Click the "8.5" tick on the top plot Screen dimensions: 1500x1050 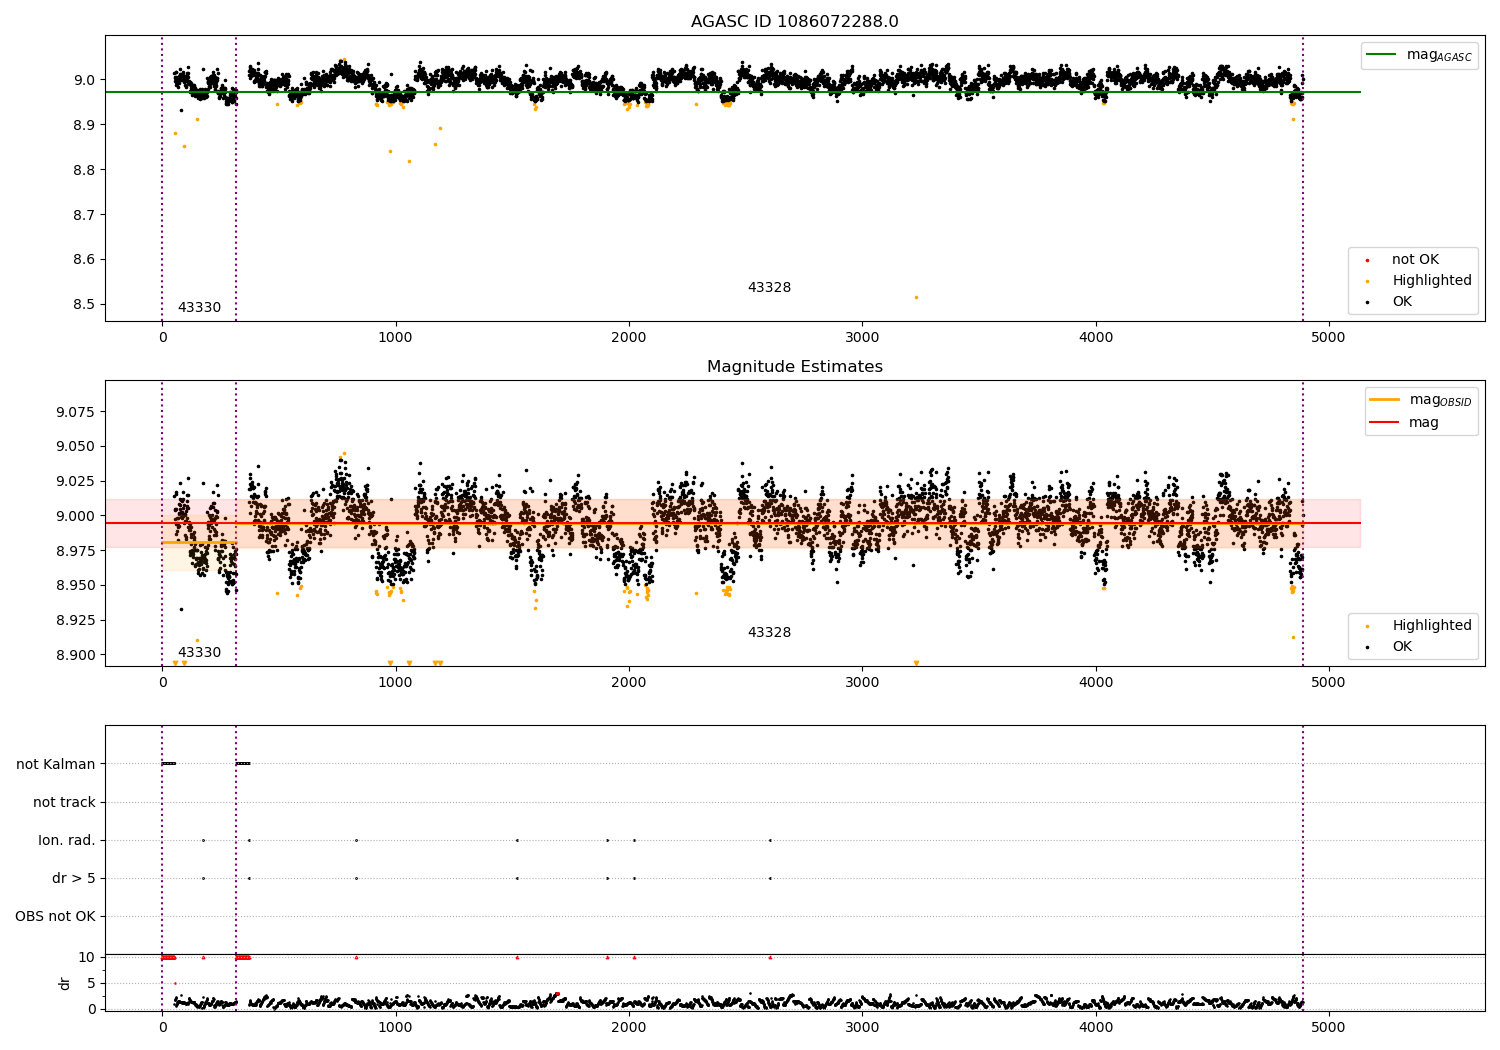tap(84, 304)
